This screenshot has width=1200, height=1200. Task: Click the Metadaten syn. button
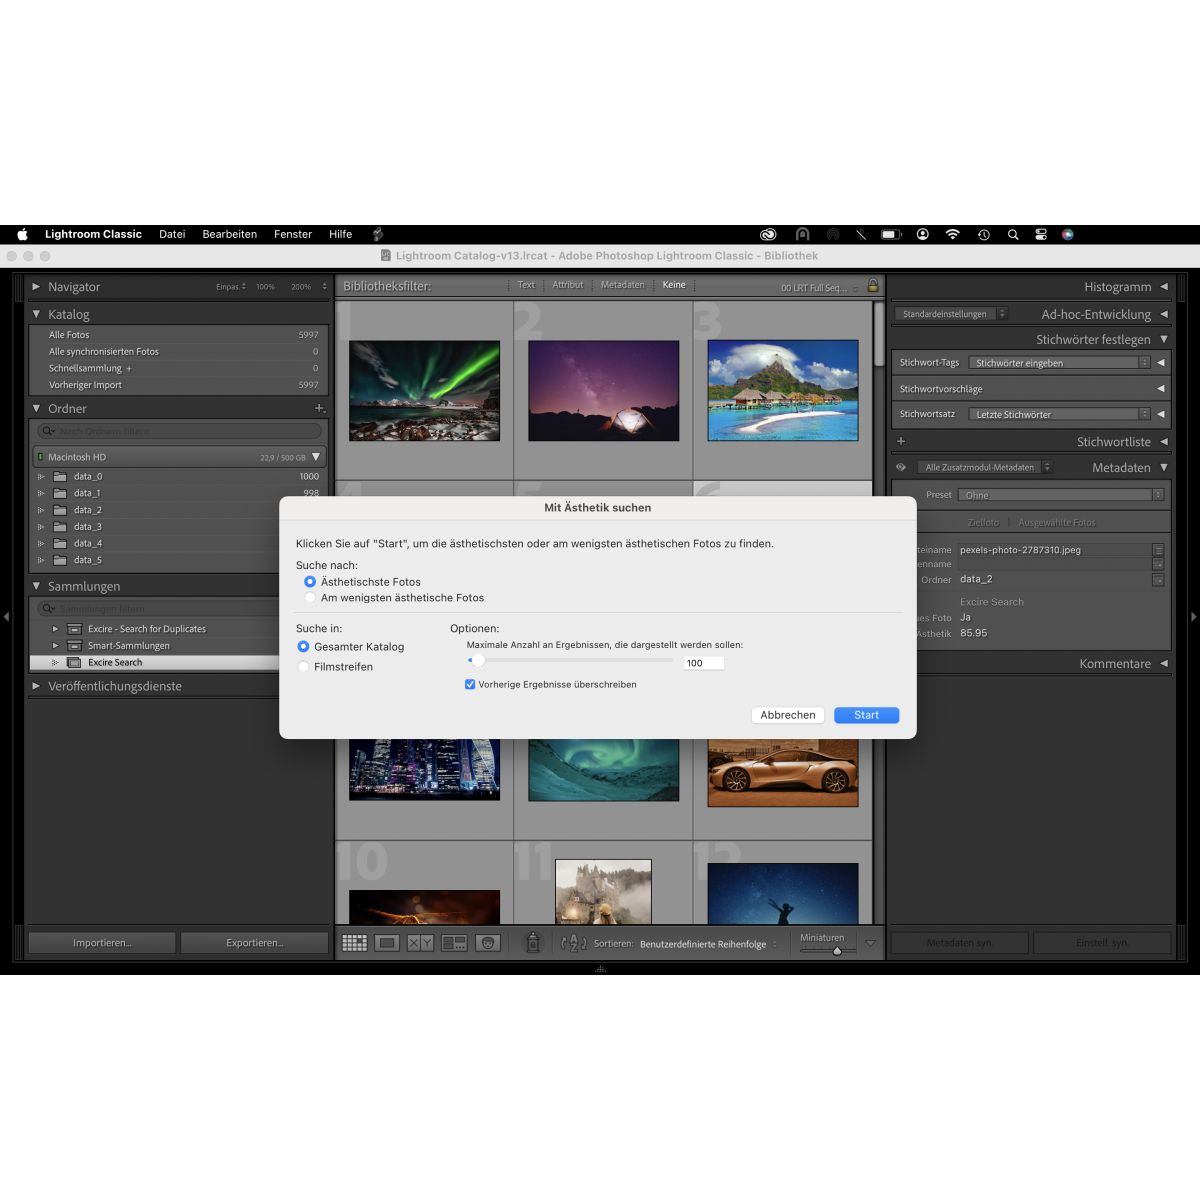[x=960, y=943]
